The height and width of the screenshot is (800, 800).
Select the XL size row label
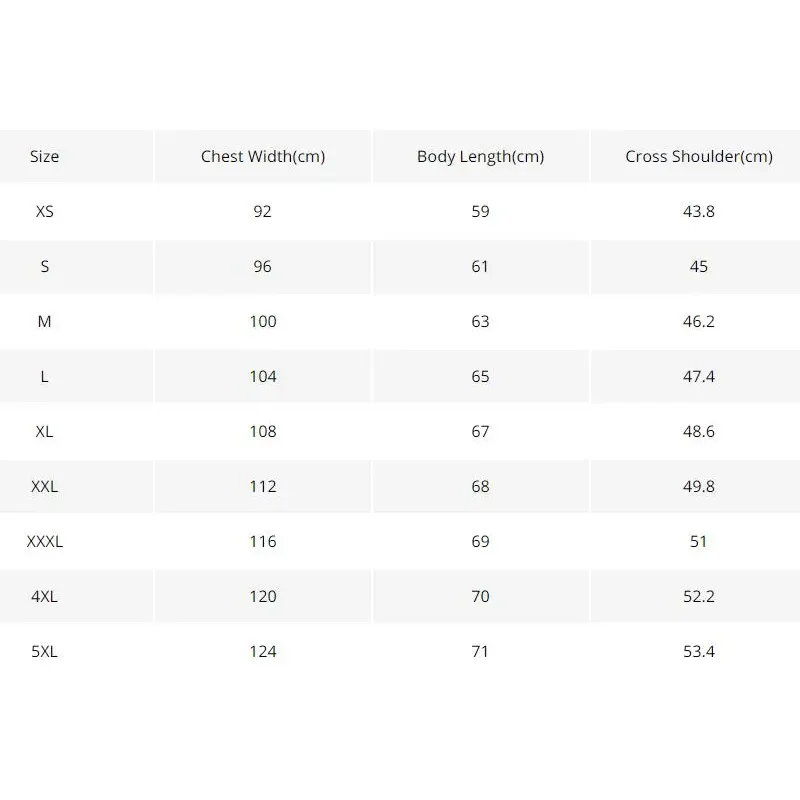[x=44, y=432]
